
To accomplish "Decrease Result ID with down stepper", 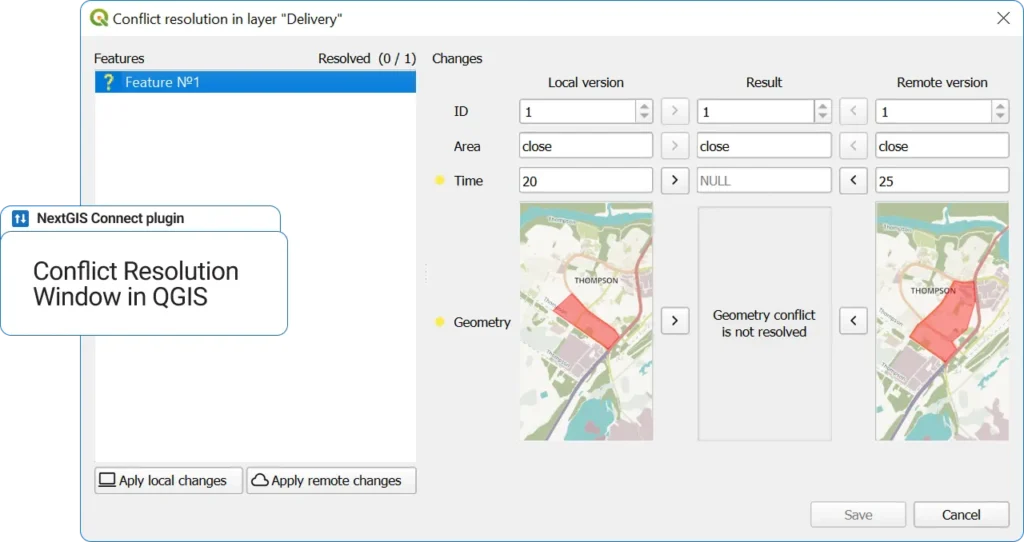I will (x=822, y=117).
